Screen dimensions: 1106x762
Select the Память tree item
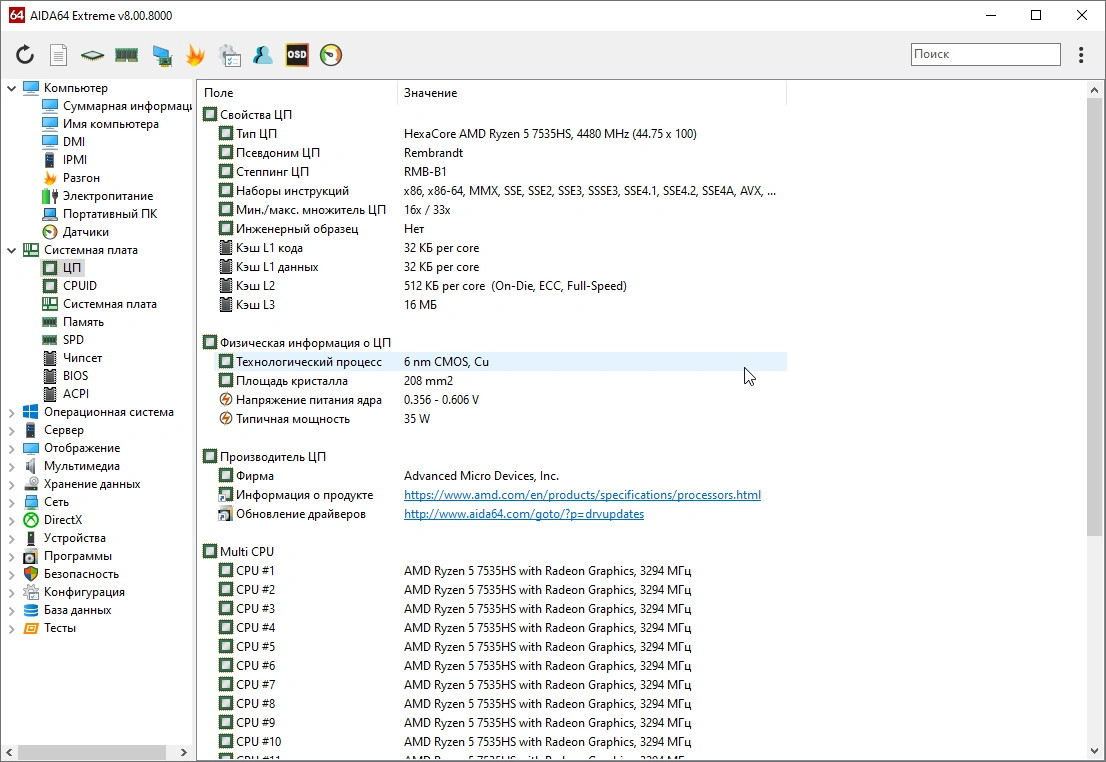73,322
